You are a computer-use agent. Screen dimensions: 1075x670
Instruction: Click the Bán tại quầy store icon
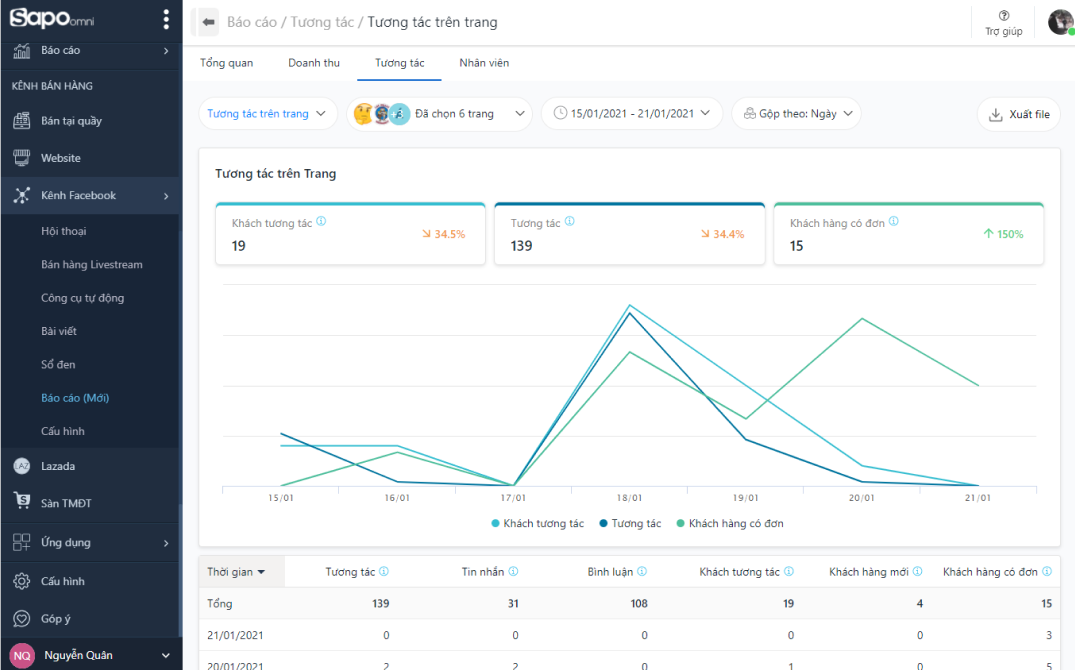22,121
